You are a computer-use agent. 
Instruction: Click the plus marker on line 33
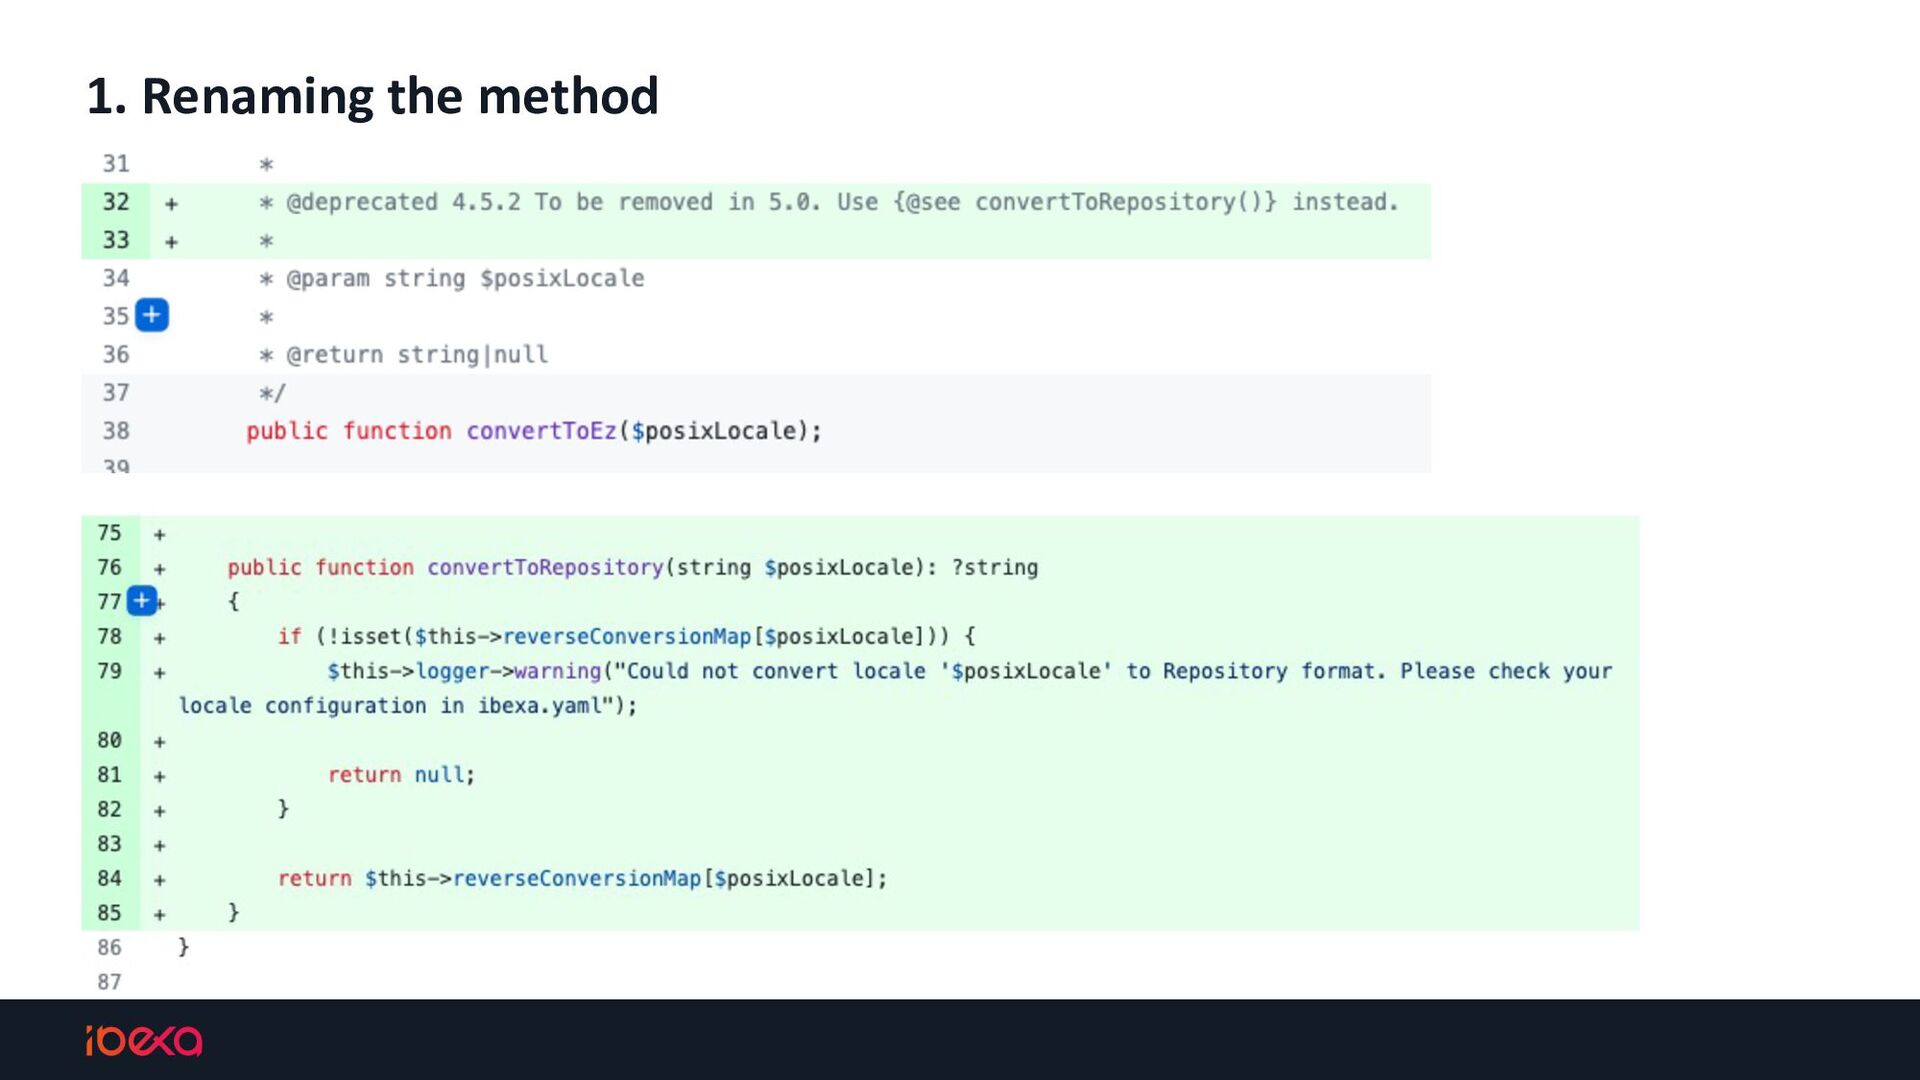tap(171, 242)
